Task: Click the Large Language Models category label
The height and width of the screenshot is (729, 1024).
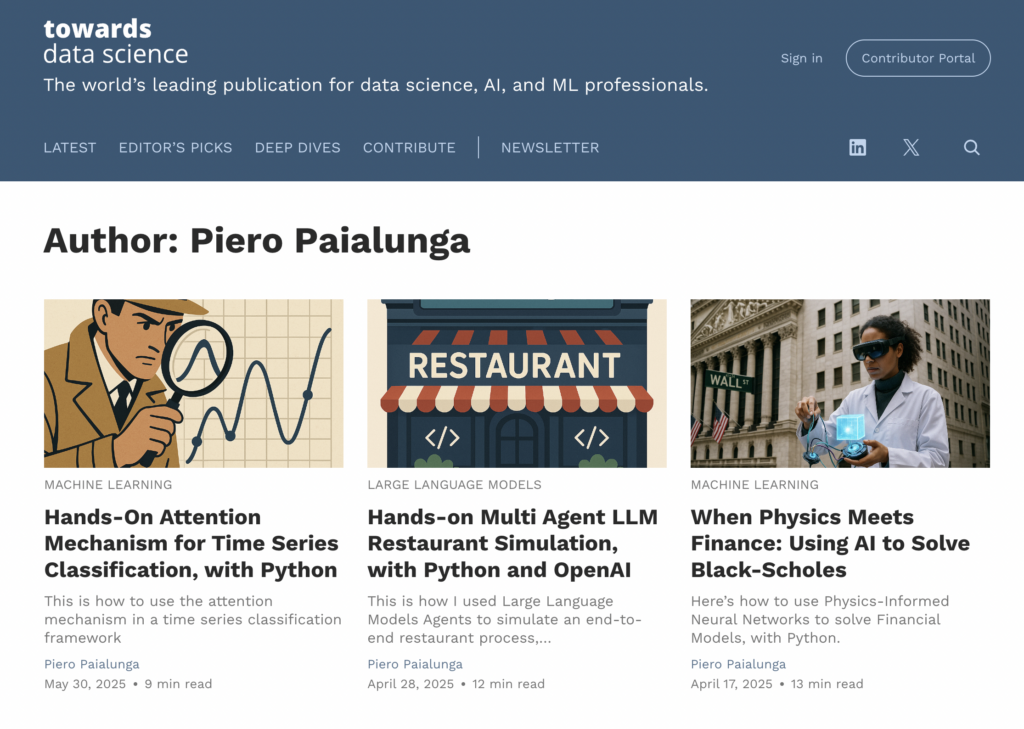Action: point(454,484)
